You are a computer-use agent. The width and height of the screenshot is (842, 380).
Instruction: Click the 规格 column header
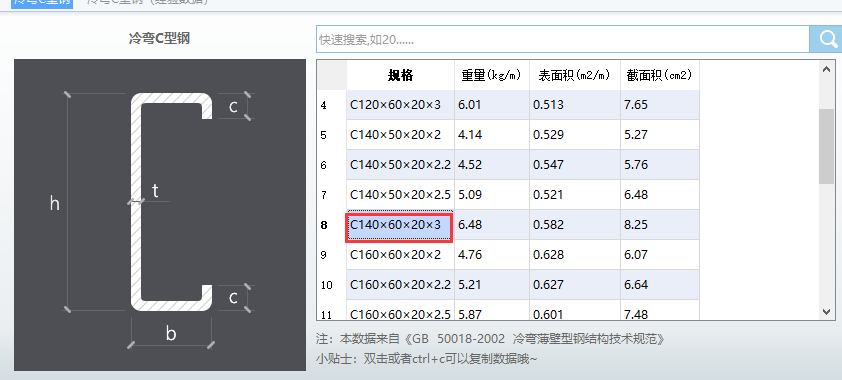(400, 75)
